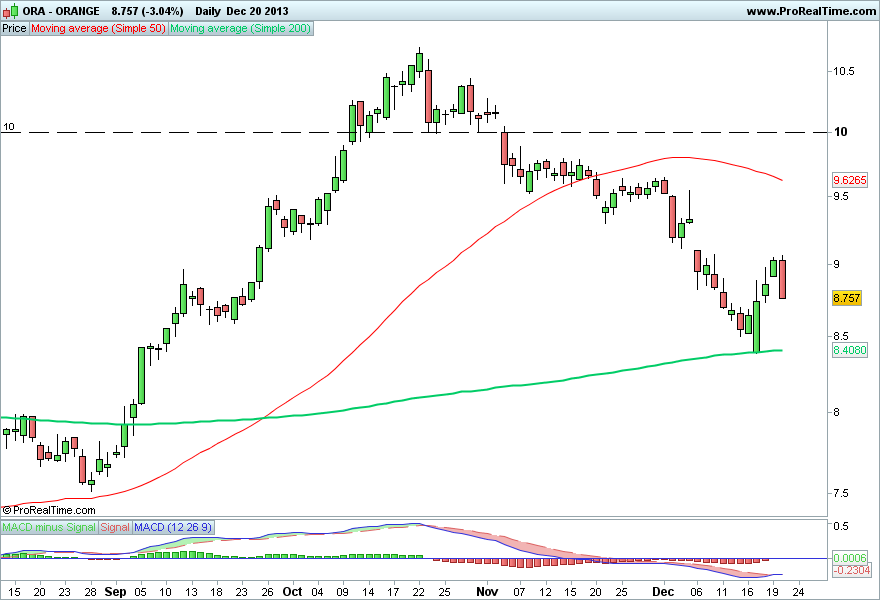The image size is (880, 600).
Task: Click the Dec month label on date axis
Action: pyautogui.click(x=664, y=592)
